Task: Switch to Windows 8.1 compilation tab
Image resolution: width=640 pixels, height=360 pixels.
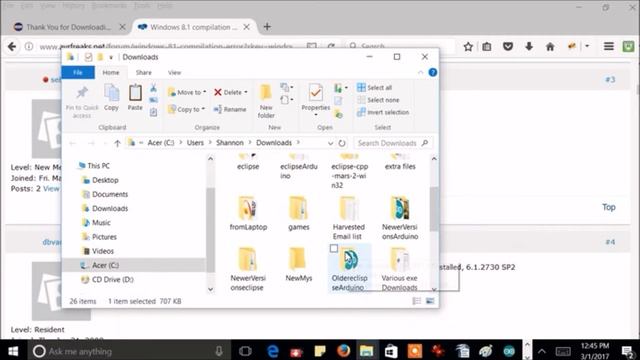Action: click(x=193, y=27)
